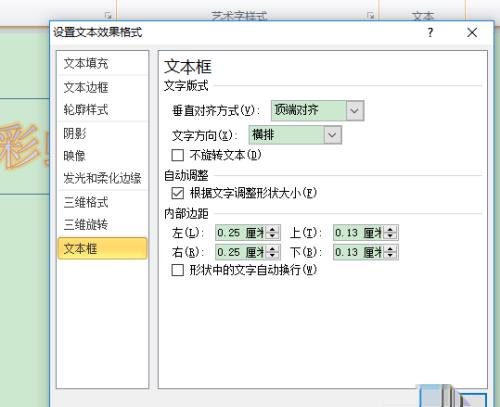
Task: Increase 上 margin with spinner arrow
Action: (x=390, y=229)
